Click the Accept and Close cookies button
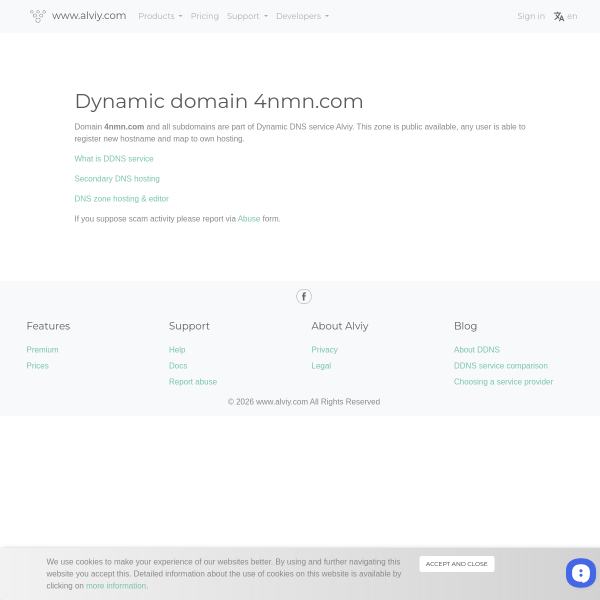The height and width of the screenshot is (600, 600). [x=457, y=564]
